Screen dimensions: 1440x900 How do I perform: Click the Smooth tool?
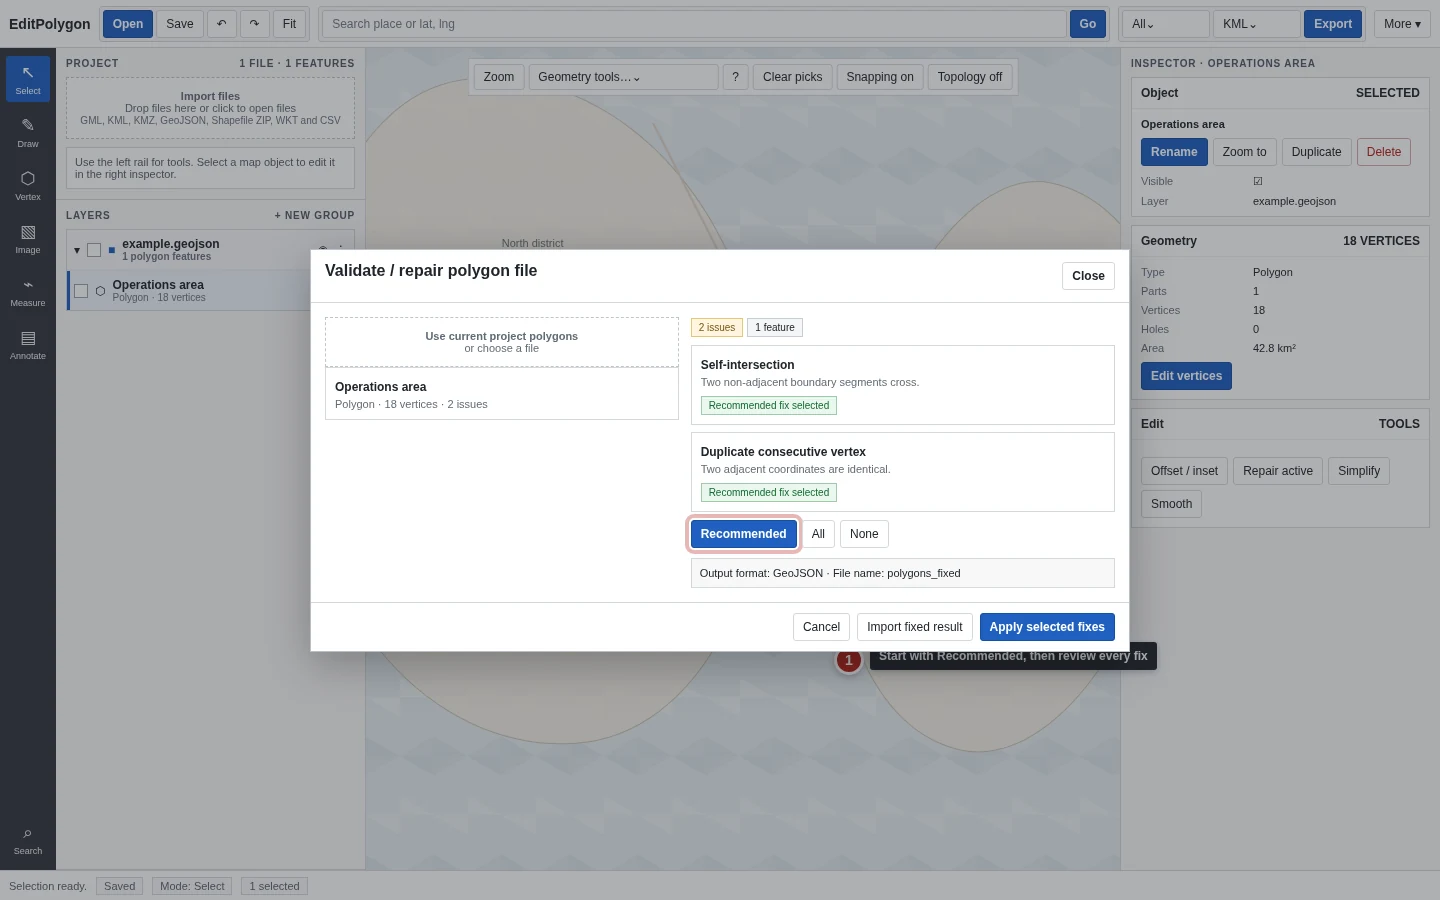(1171, 504)
